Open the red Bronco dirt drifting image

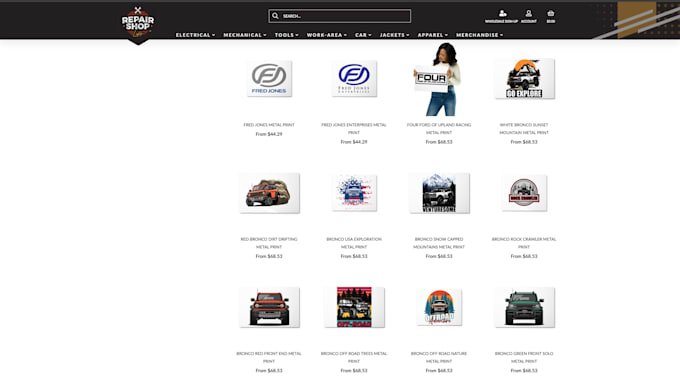(269, 193)
